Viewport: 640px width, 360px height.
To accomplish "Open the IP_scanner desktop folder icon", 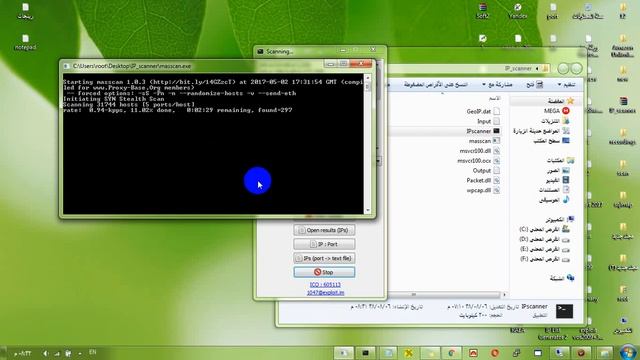I will point(622,105).
